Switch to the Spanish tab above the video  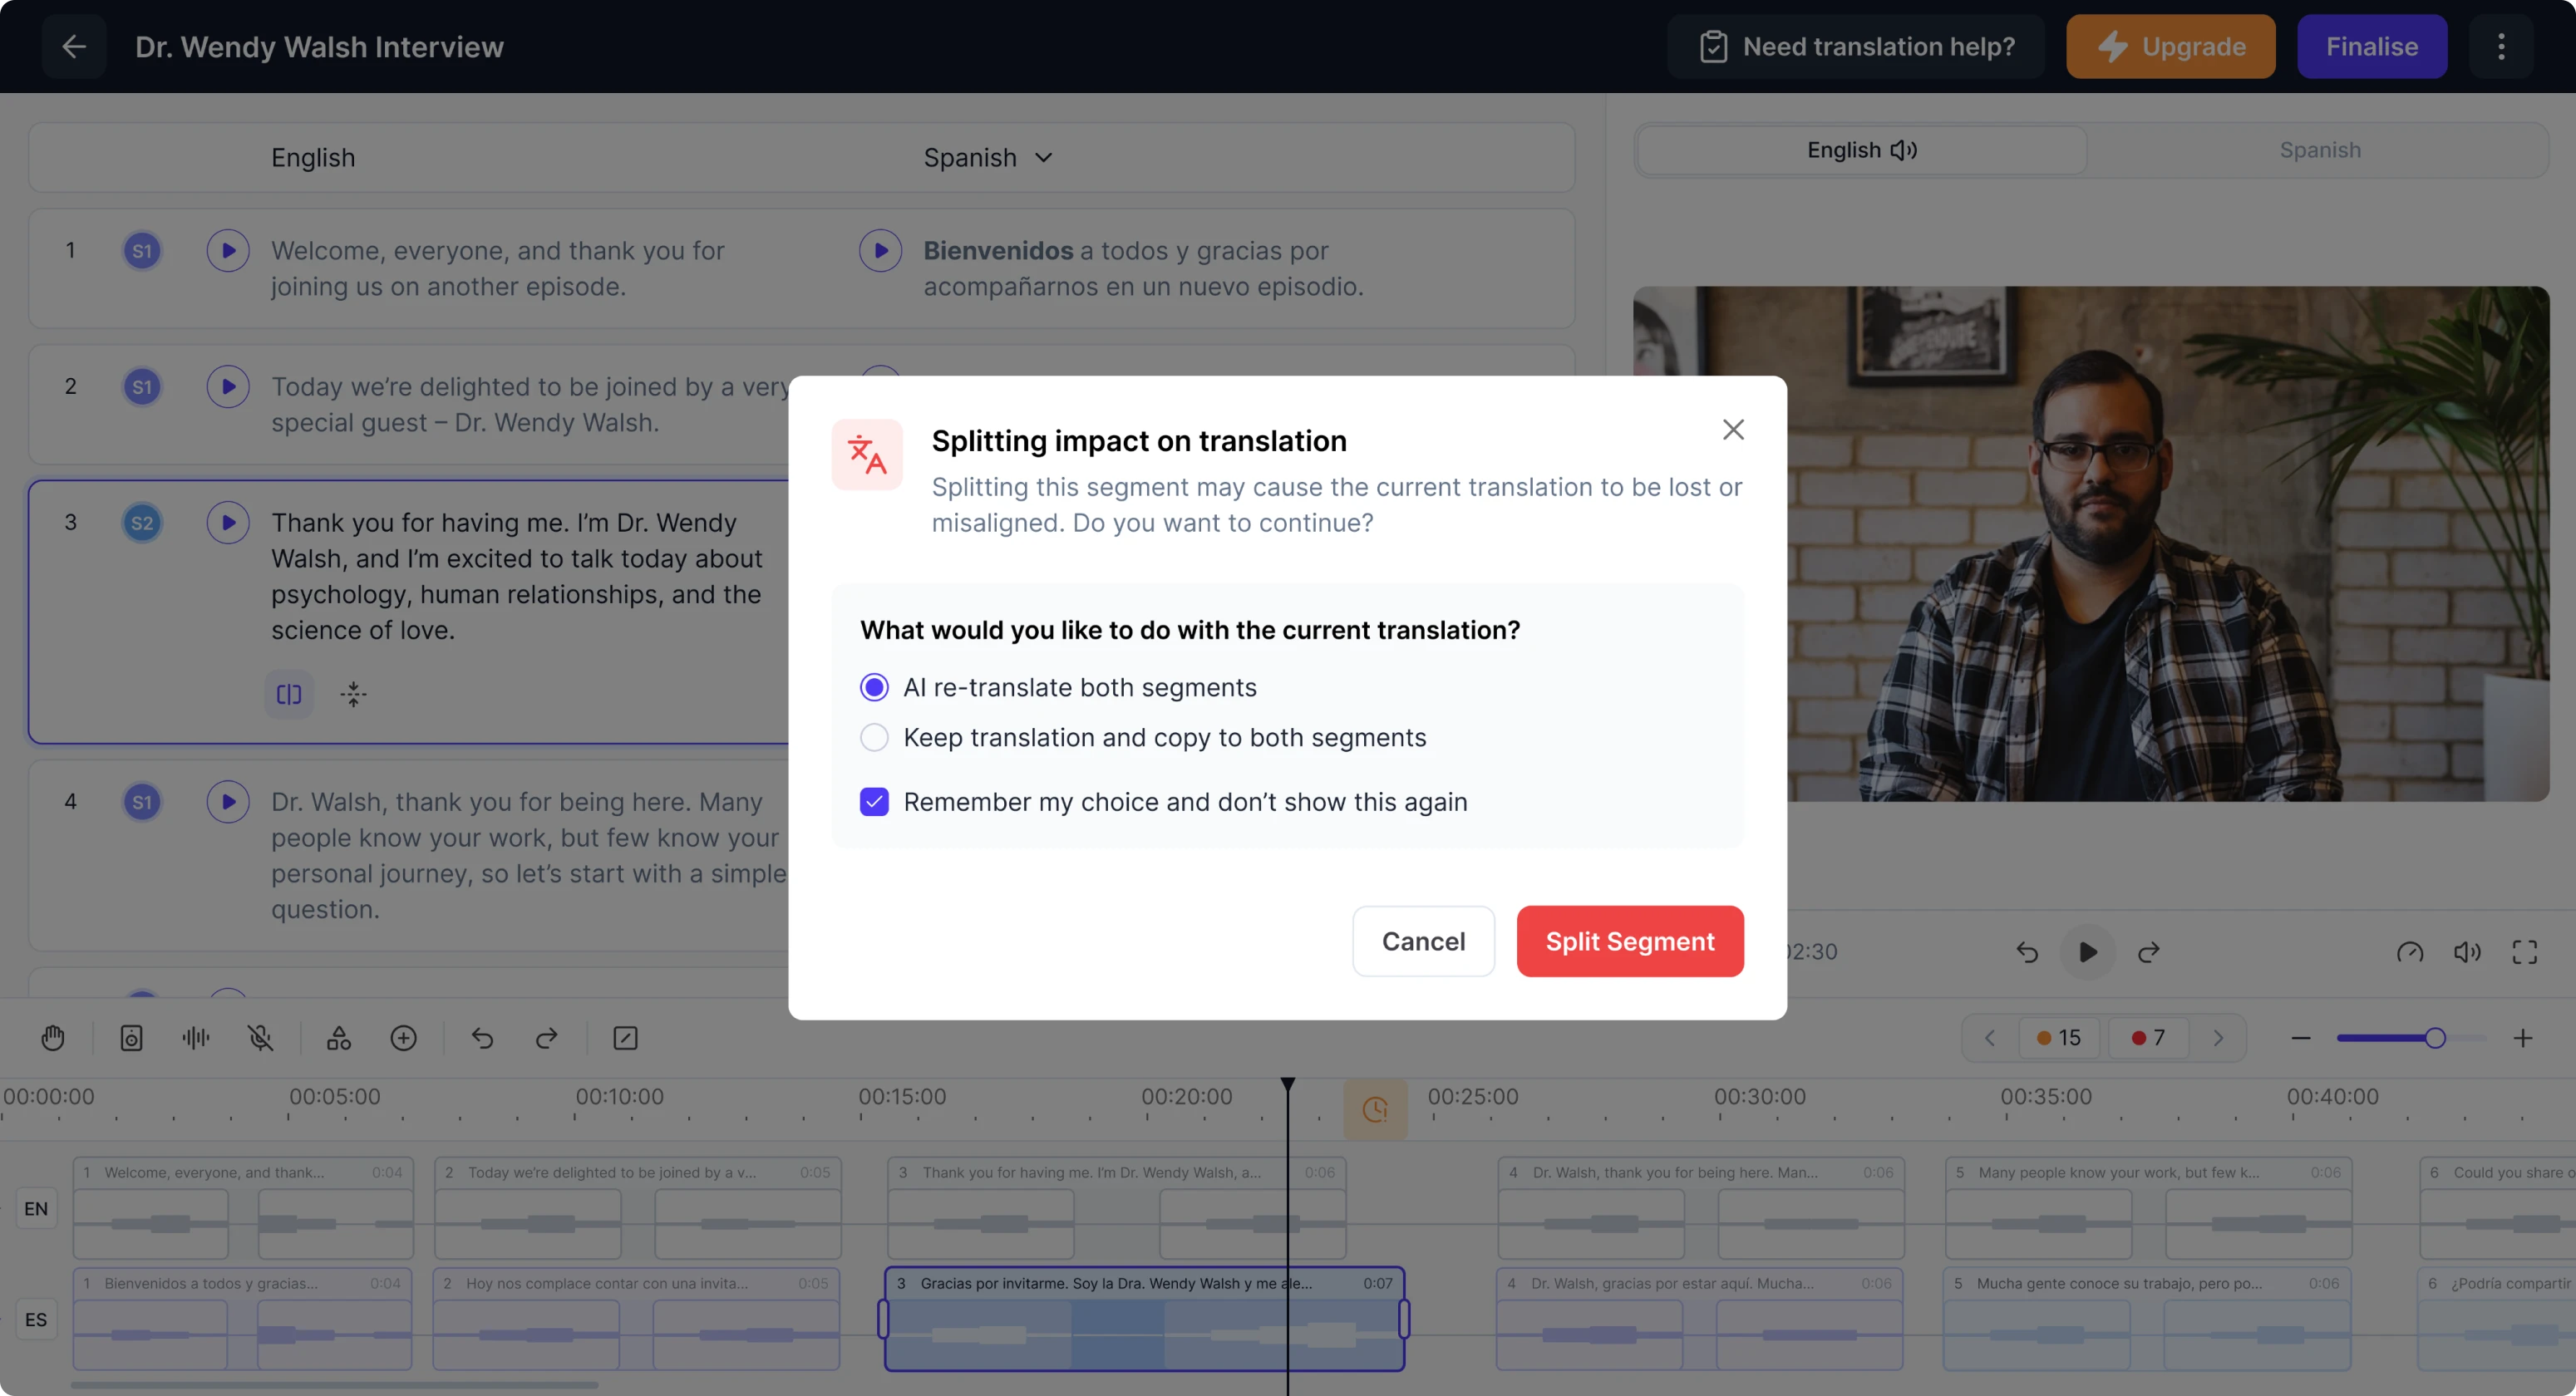[x=2319, y=150]
